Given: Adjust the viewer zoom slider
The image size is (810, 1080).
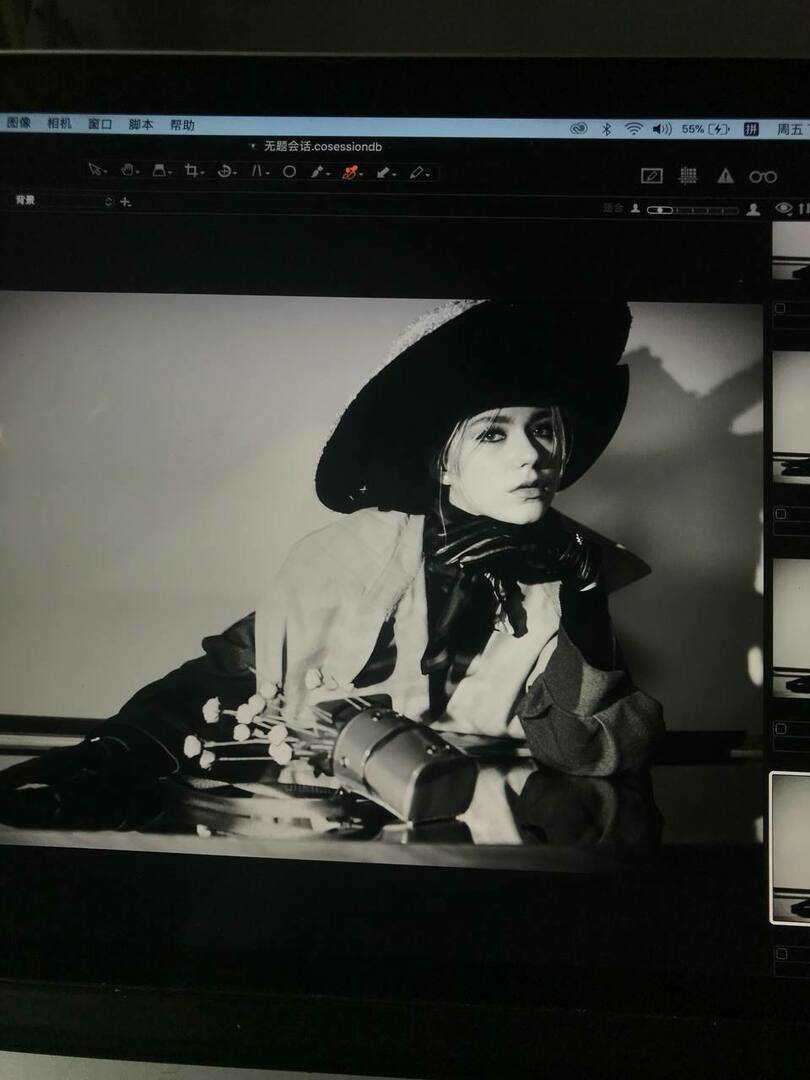Looking at the screenshot, I should click(x=692, y=210).
